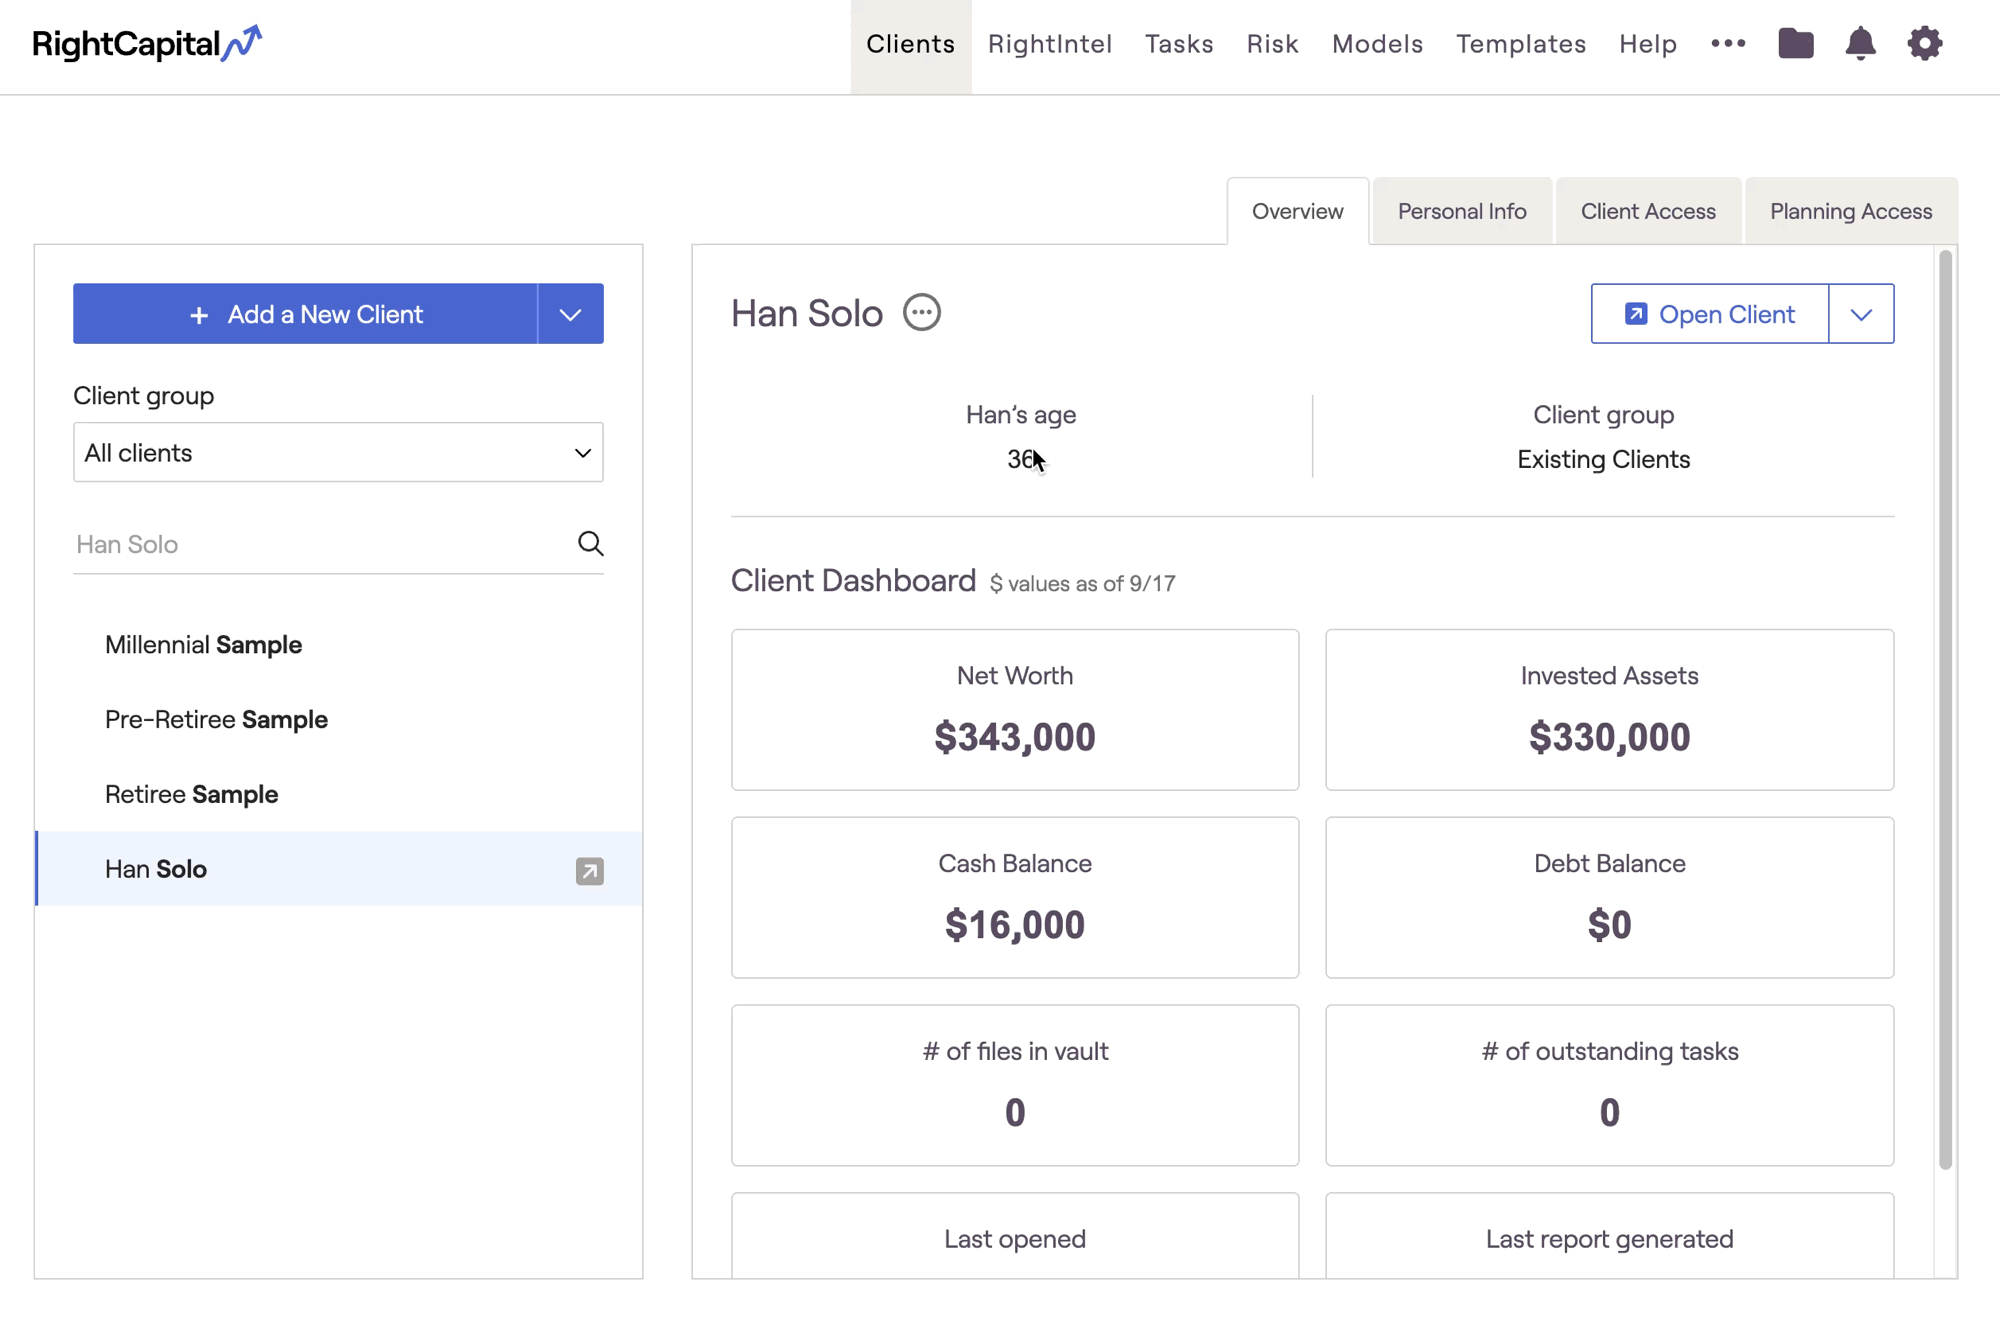This screenshot has height=1329, width=2000.
Task: Click the Invested Assets card
Action: [1609, 710]
